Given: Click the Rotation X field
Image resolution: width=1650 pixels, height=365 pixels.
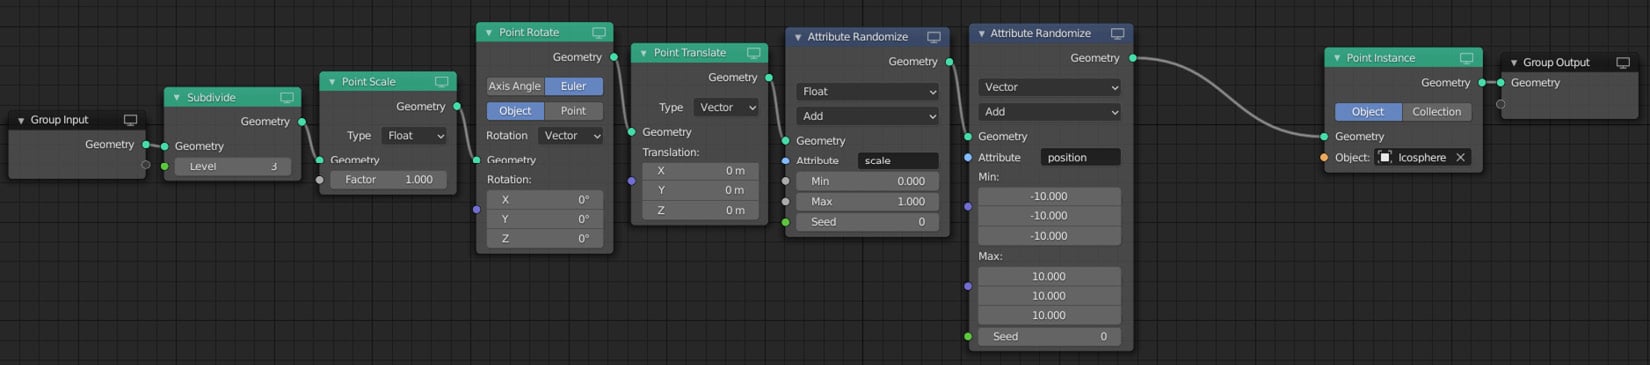Looking at the screenshot, I should (x=545, y=200).
